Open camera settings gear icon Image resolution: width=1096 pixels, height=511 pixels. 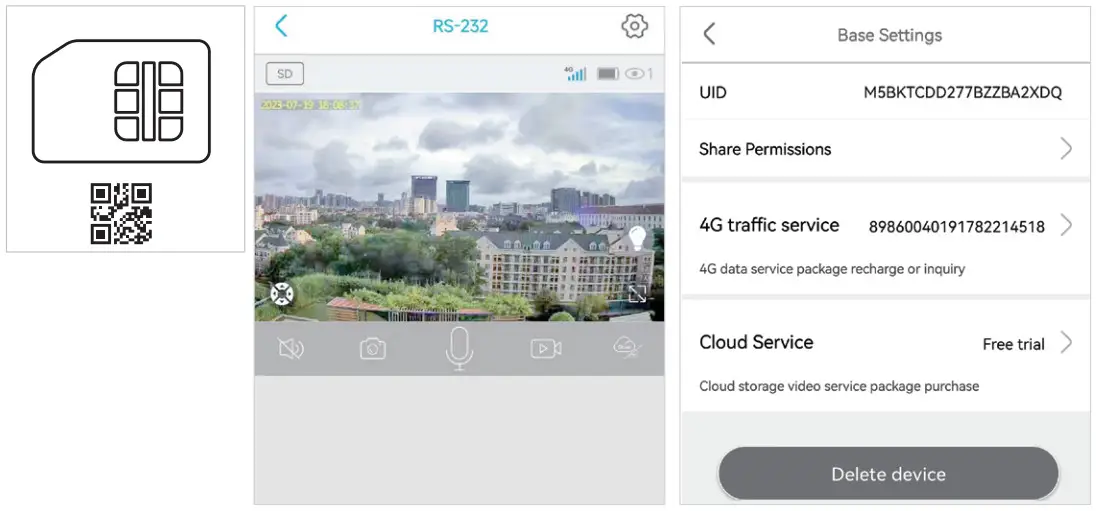[x=634, y=27]
